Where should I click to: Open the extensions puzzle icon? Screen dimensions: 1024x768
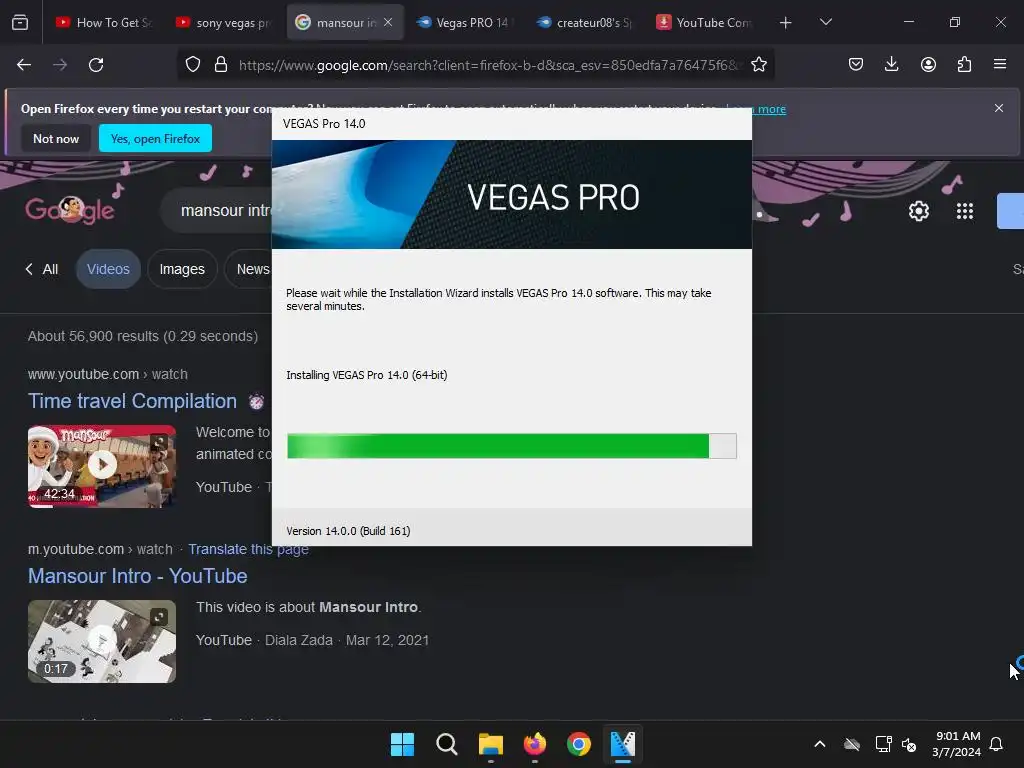pos(964,64)
